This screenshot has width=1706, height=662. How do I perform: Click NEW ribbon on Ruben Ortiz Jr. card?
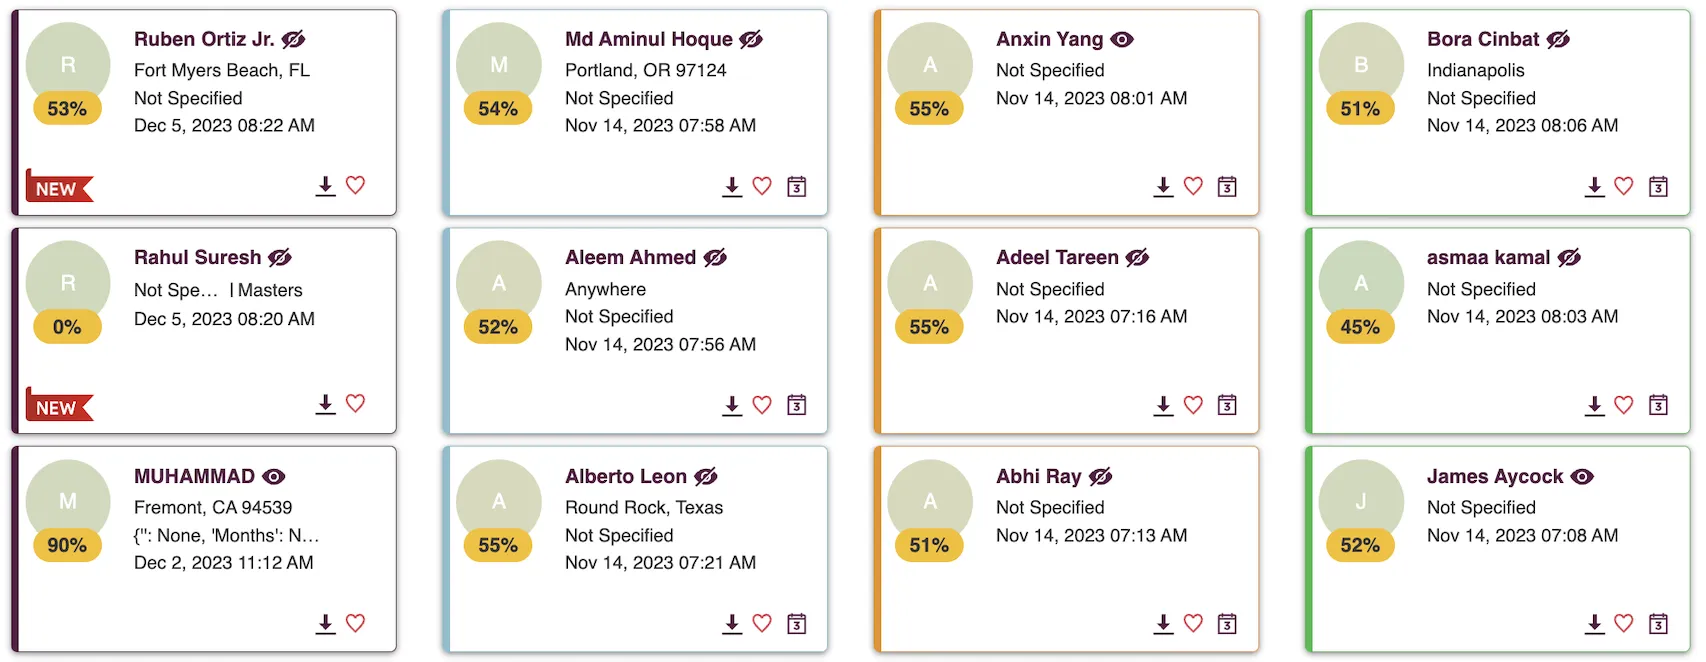(x=59, y=187)
